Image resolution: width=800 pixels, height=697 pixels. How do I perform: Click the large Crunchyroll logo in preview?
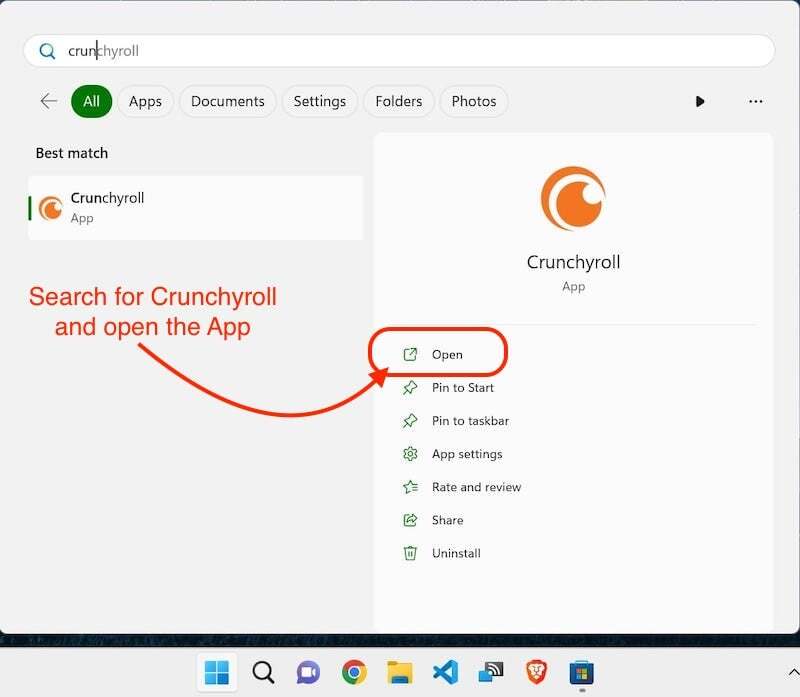(573, 198)
